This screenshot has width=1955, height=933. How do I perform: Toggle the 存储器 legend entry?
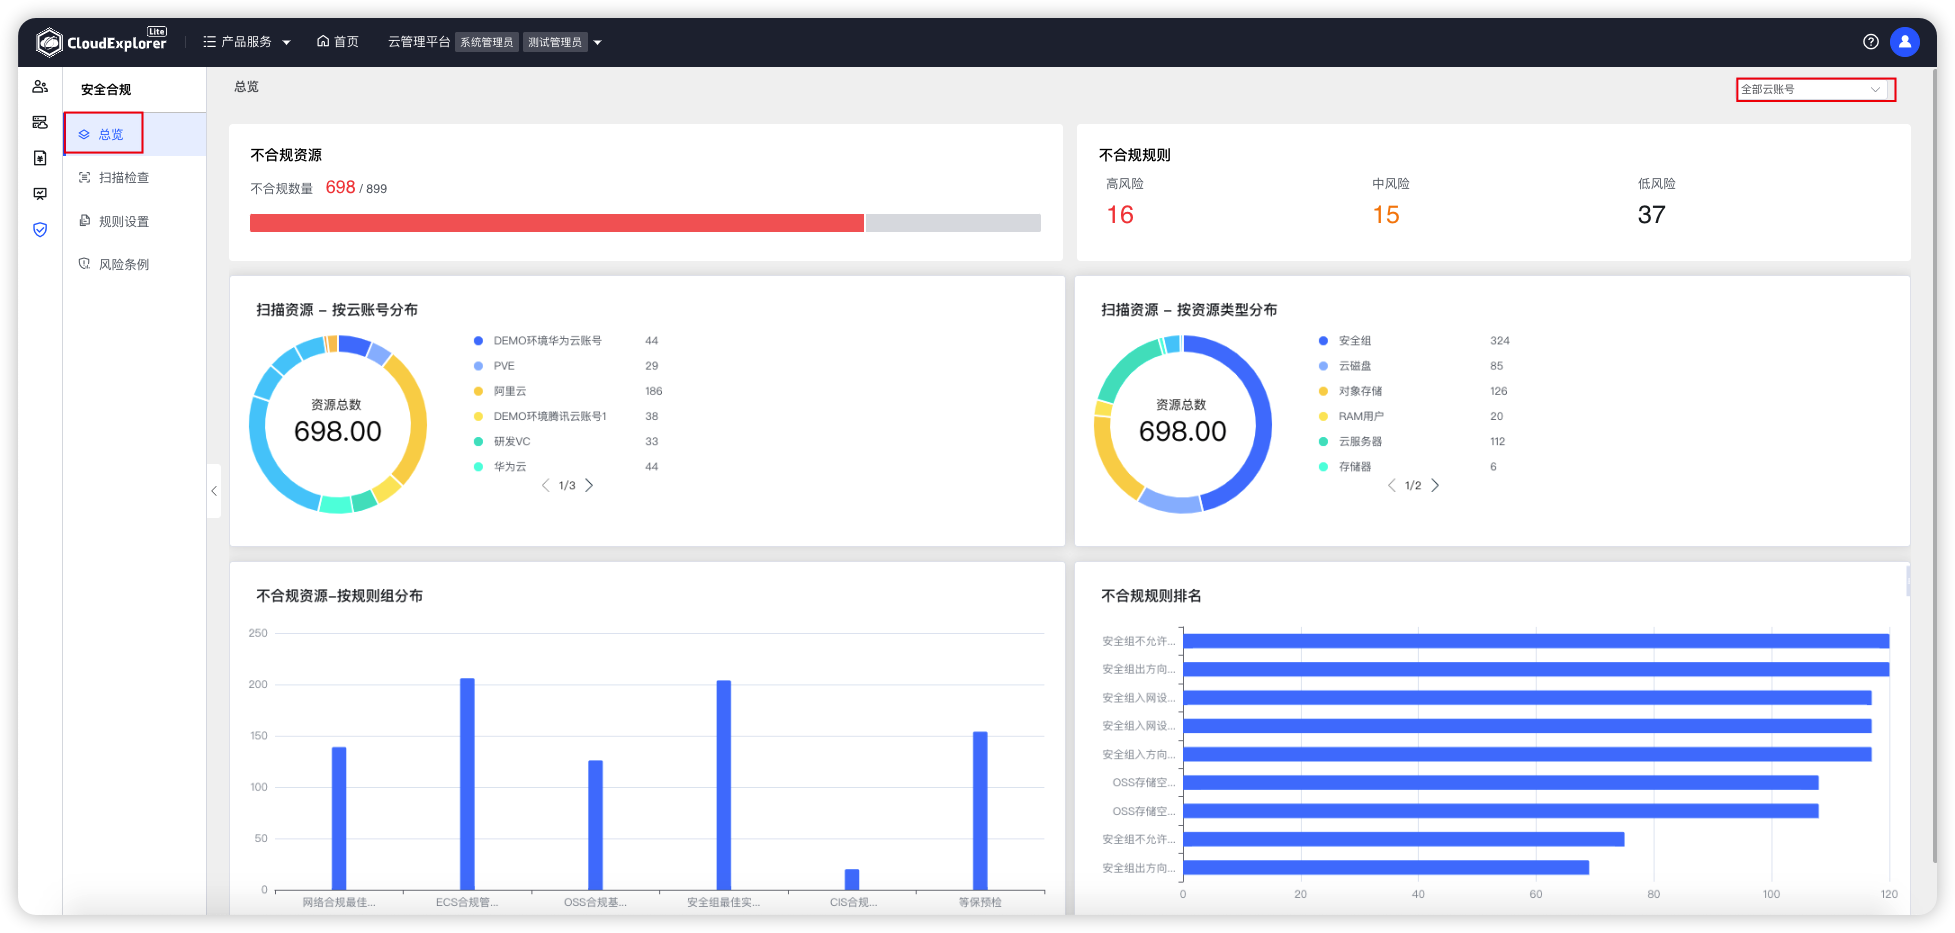pos(1345,467)
